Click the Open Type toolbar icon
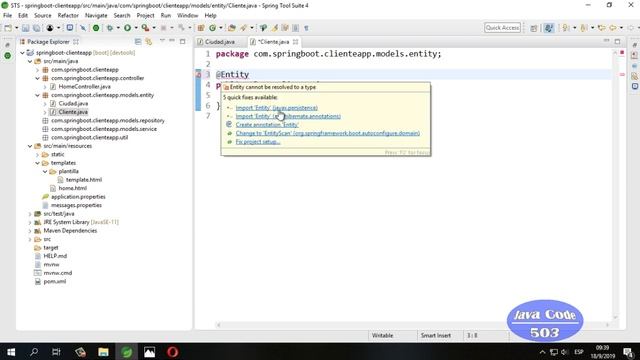The height and width of the screenshot is (360, 640). (x=231, y=28)
